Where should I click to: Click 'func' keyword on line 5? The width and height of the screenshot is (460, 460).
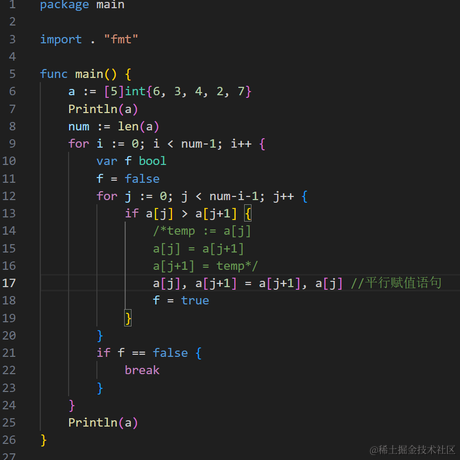(54, 74)
